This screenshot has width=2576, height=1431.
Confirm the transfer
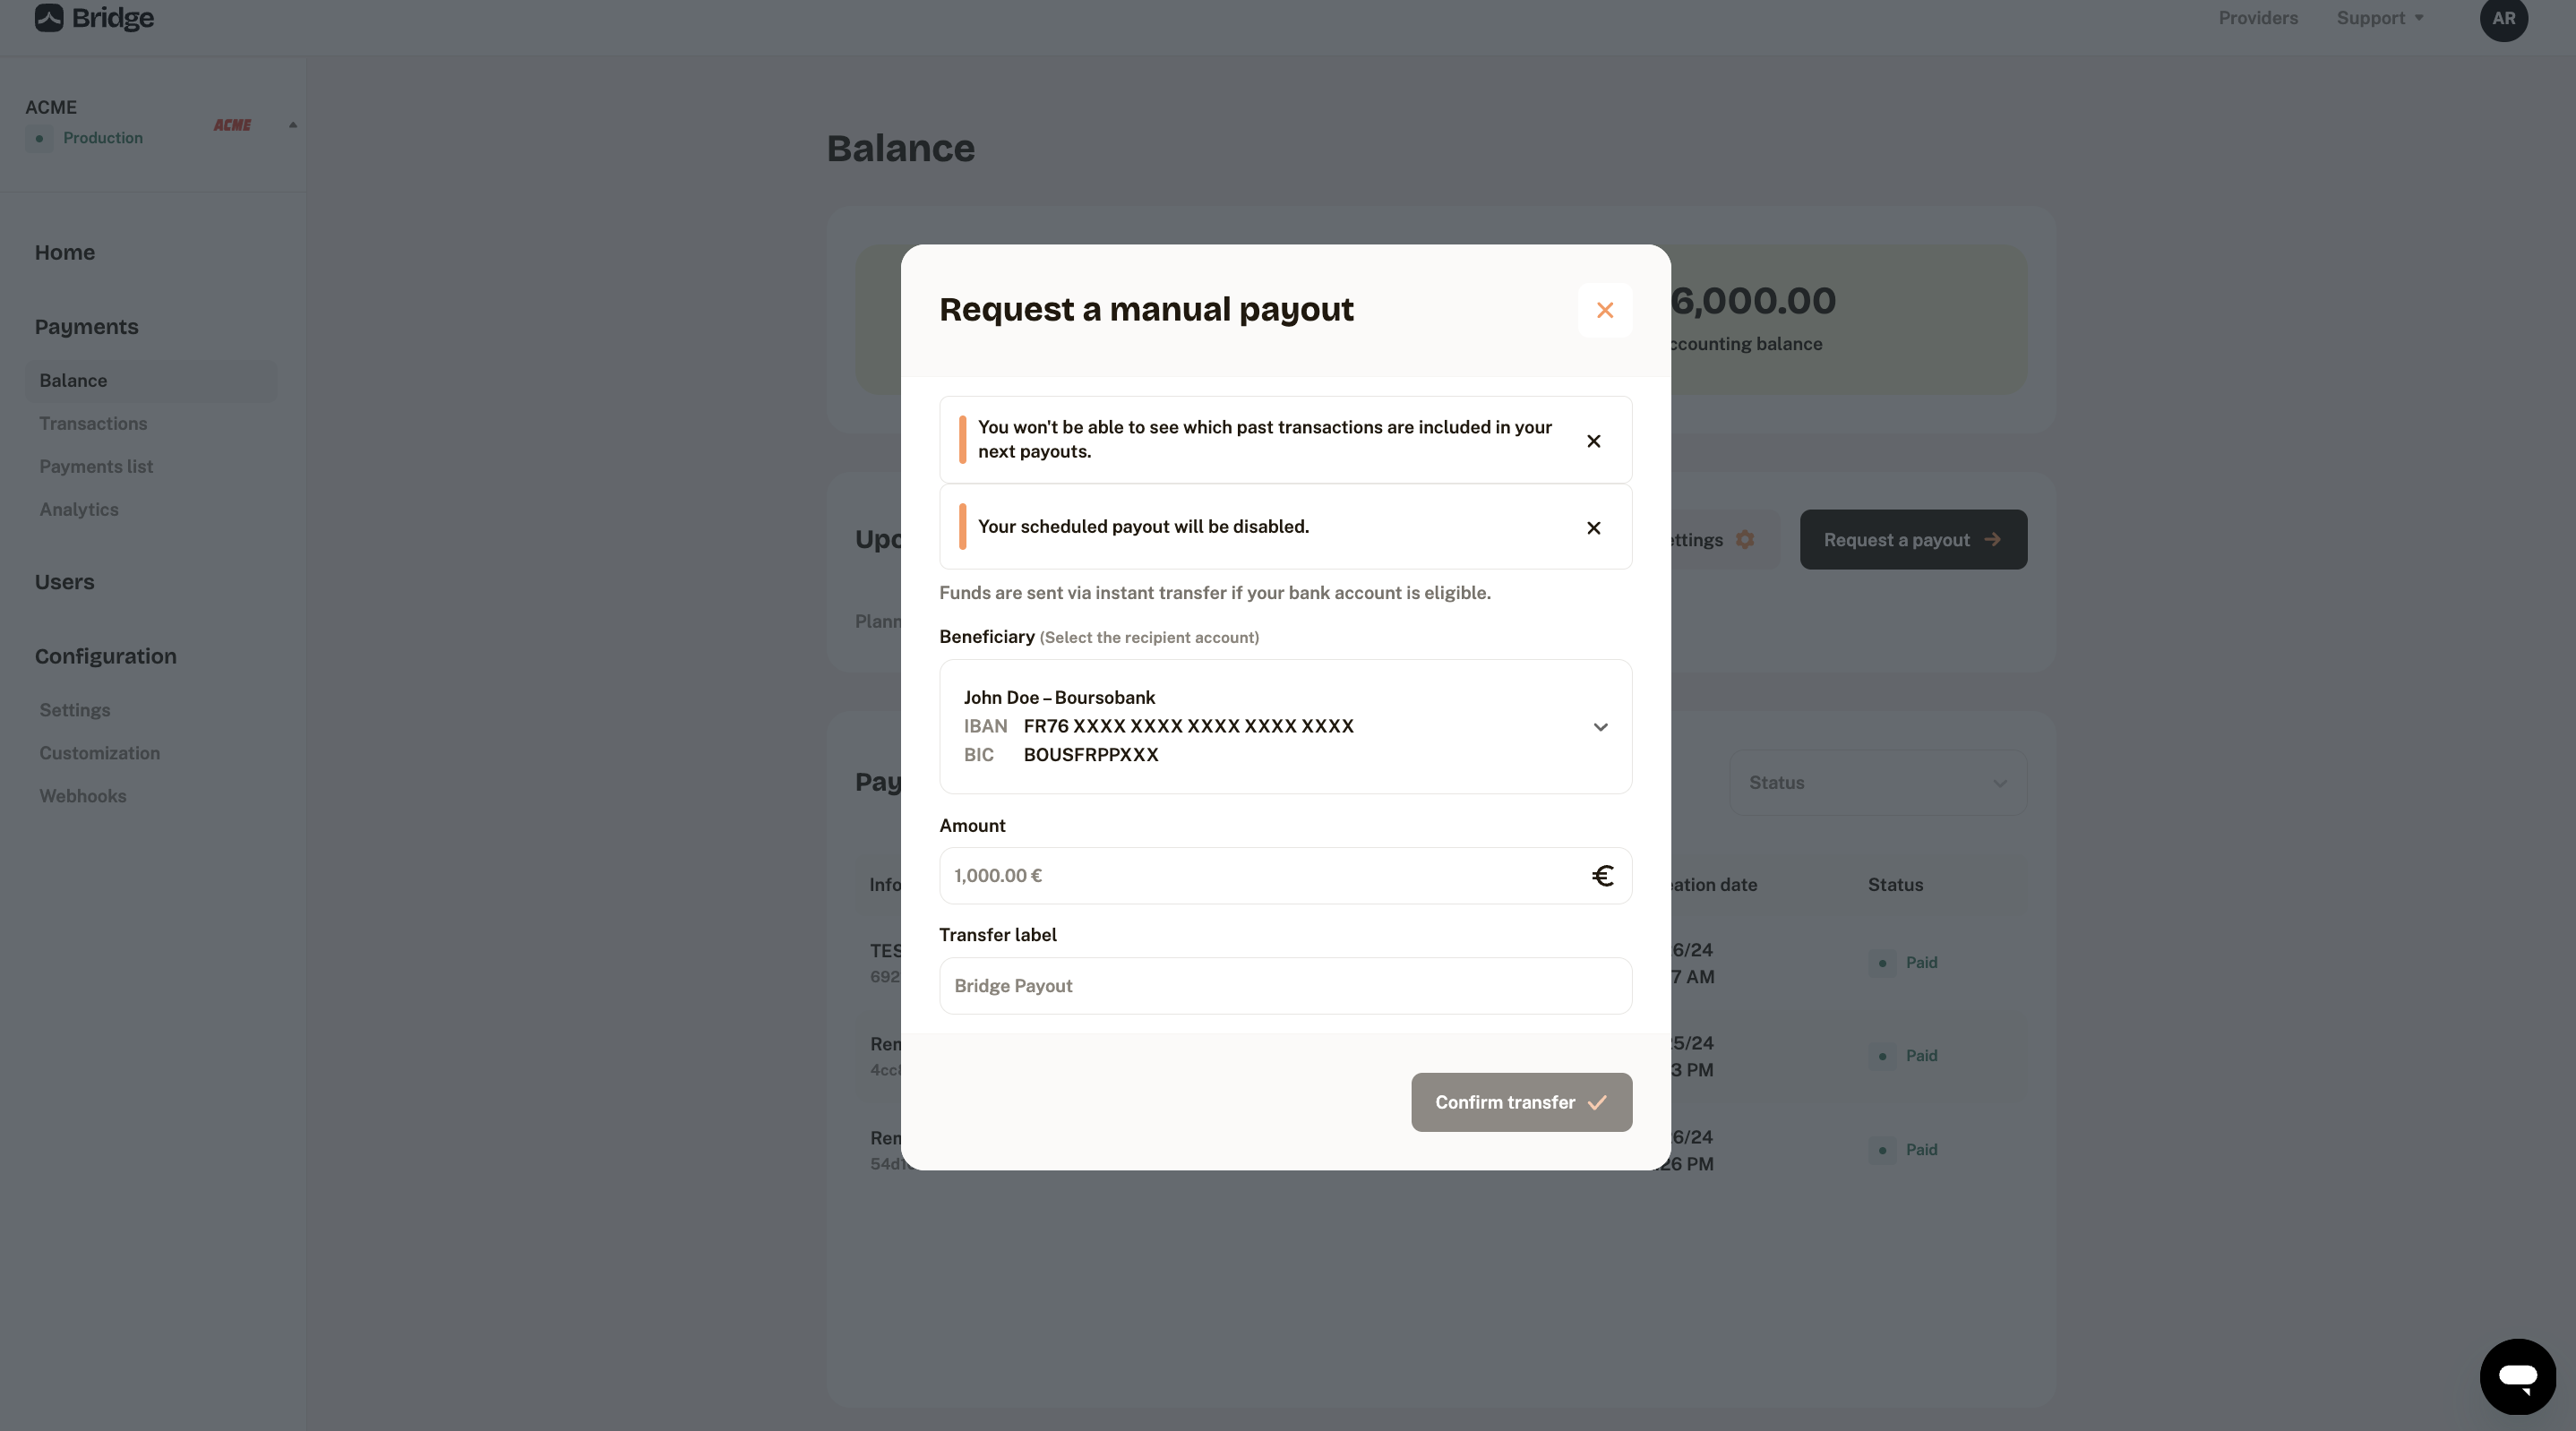[1522, 1102]
